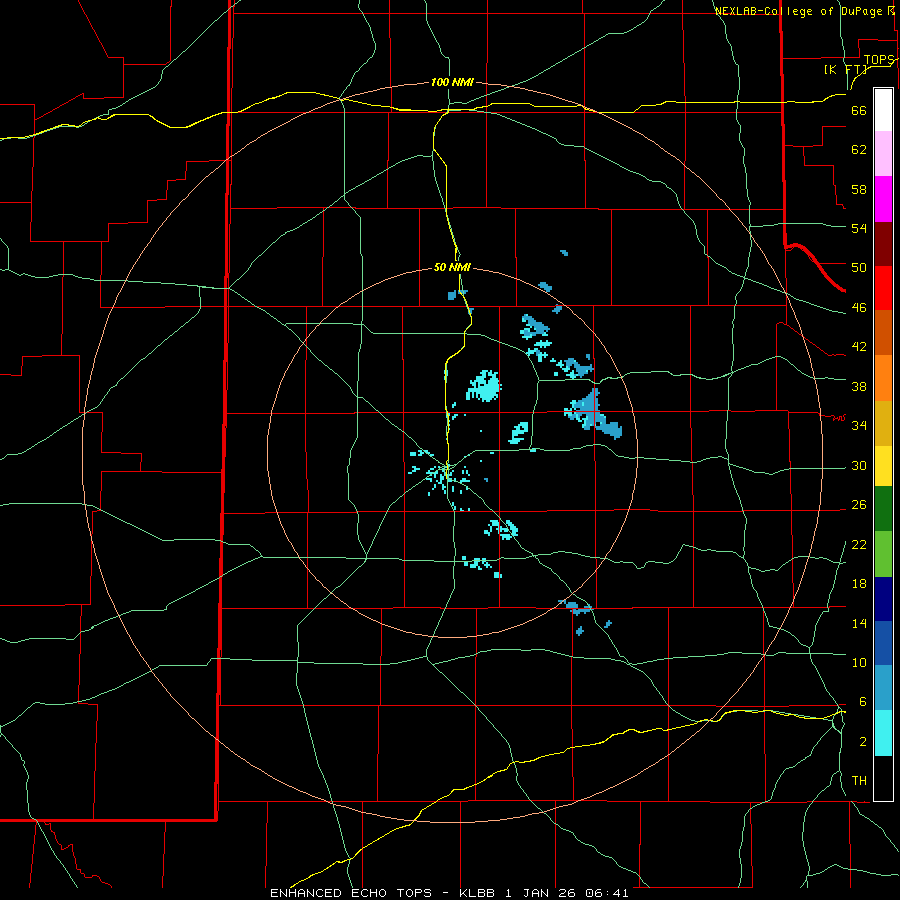Screen dimensions: 900x900
Task: Click the largest cyan echo blob
Action: pyautogui.click(x=483, y=386)
